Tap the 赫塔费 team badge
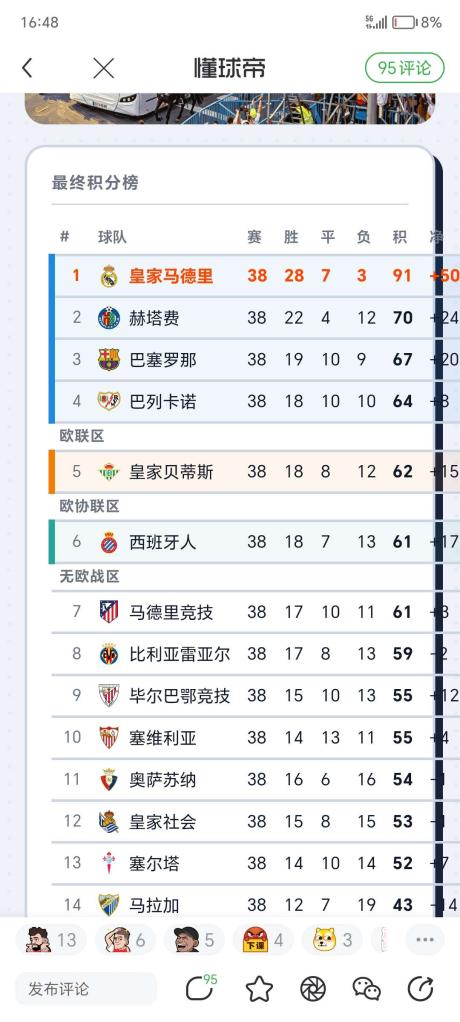 pyautogui.click(x=109, y=318)
